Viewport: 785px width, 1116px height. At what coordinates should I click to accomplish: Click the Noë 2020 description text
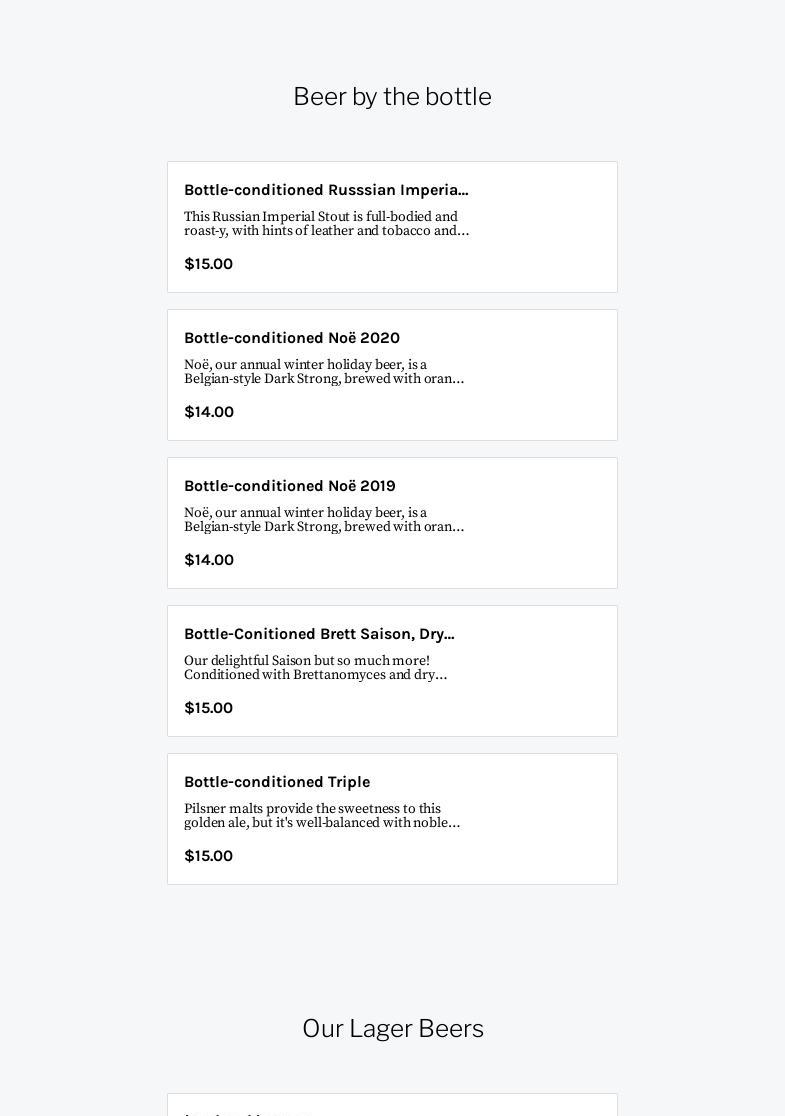(324, 371)
